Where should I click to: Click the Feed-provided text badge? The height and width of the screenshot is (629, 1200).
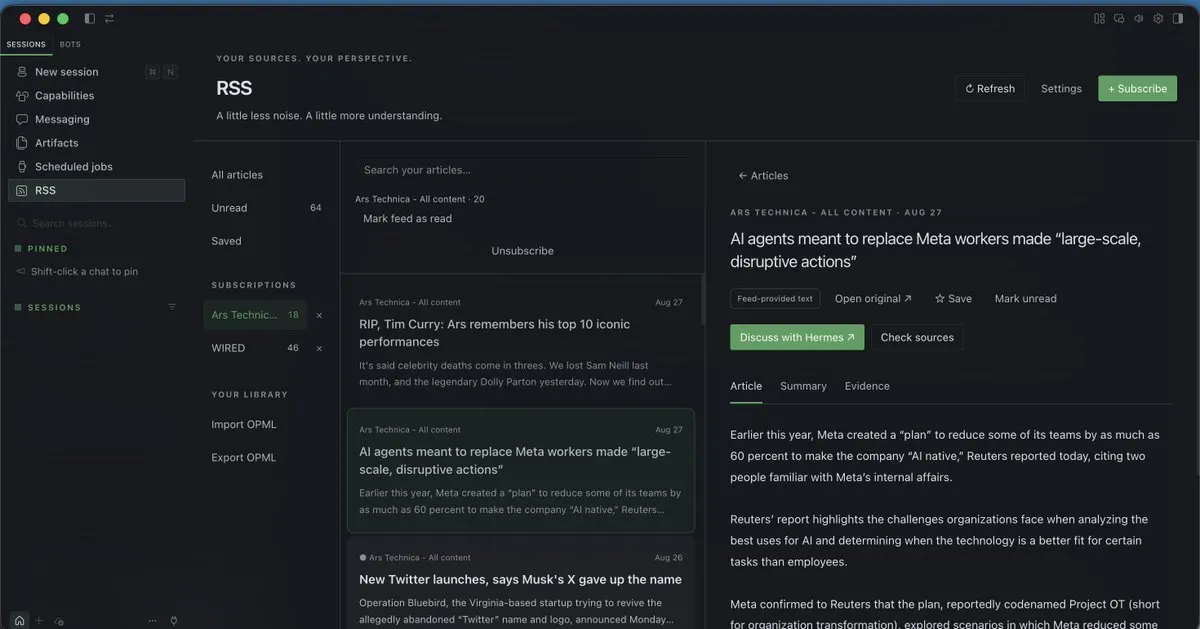(x=775, y=299)
